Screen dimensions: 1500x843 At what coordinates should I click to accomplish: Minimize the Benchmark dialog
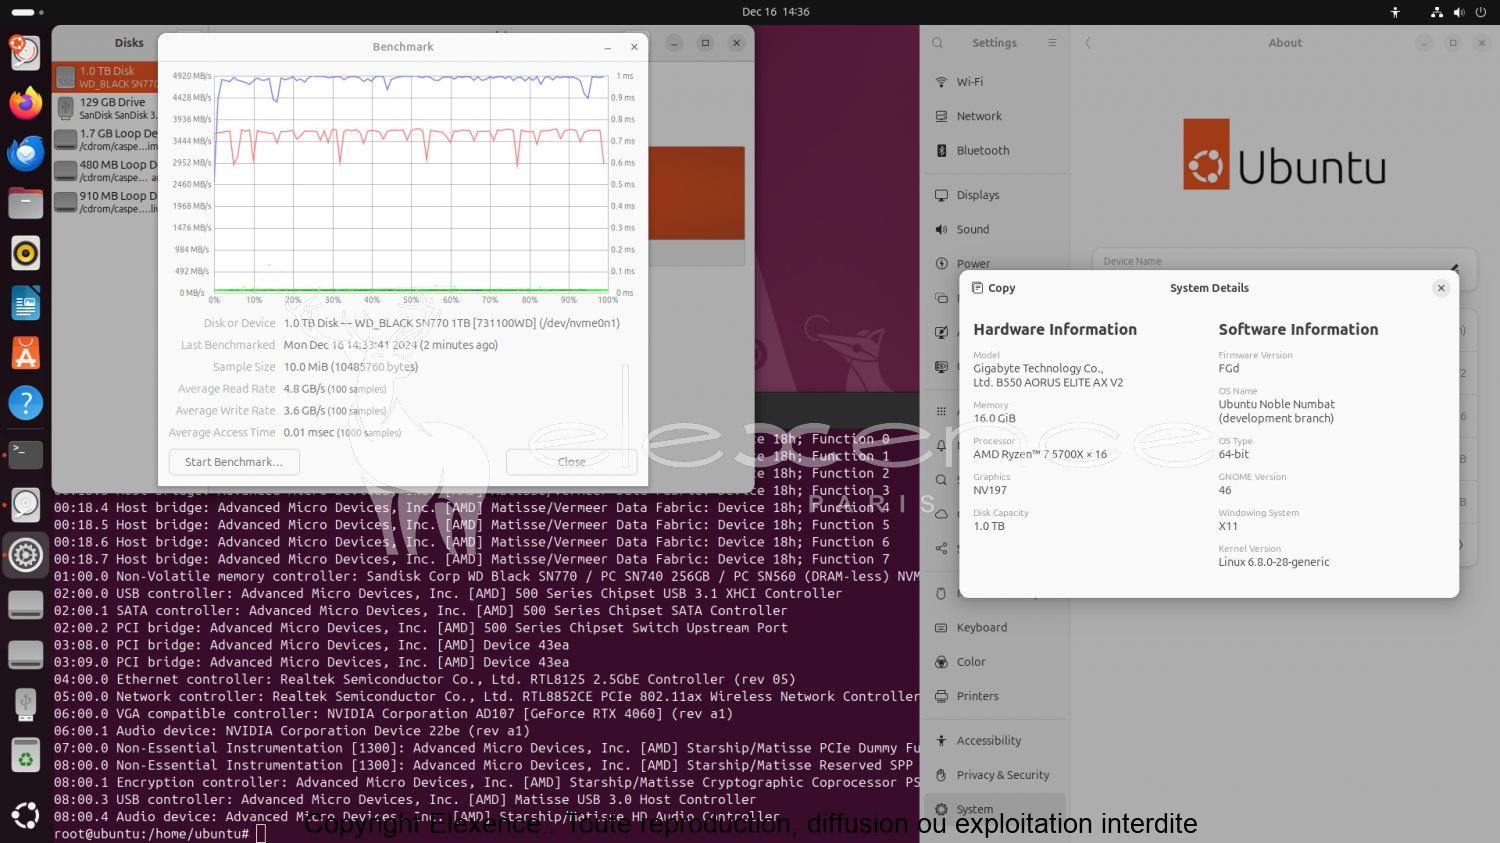[608, 47]
